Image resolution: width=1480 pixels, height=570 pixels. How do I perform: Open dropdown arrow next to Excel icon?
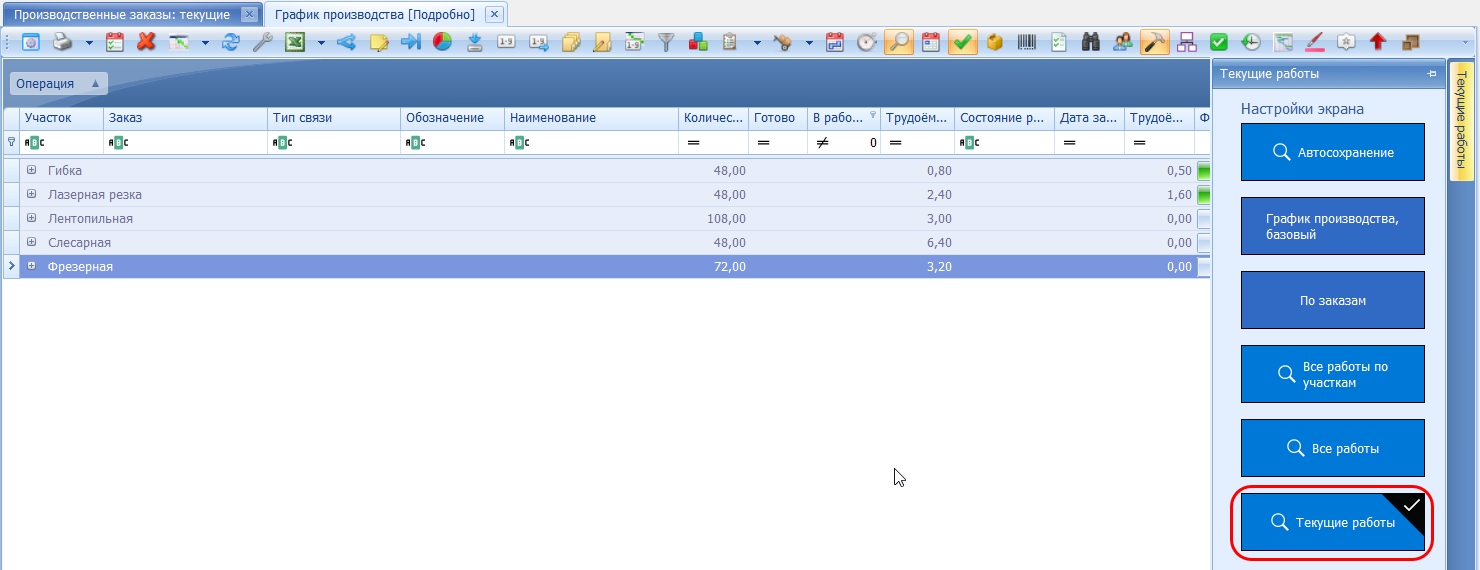coord(322,42)
